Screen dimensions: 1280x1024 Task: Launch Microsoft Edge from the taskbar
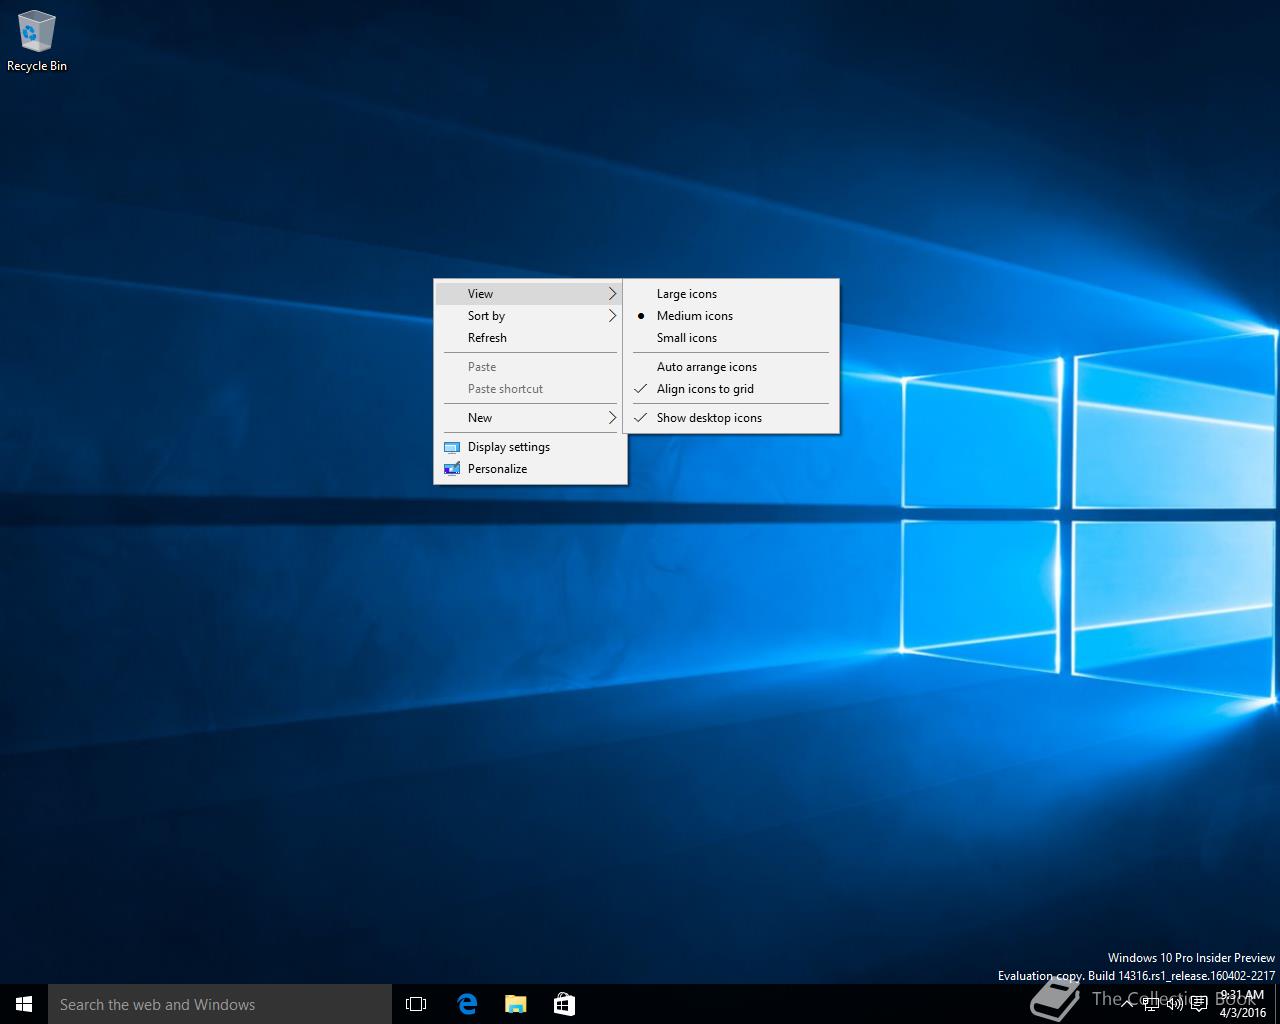pos(466,1004)
